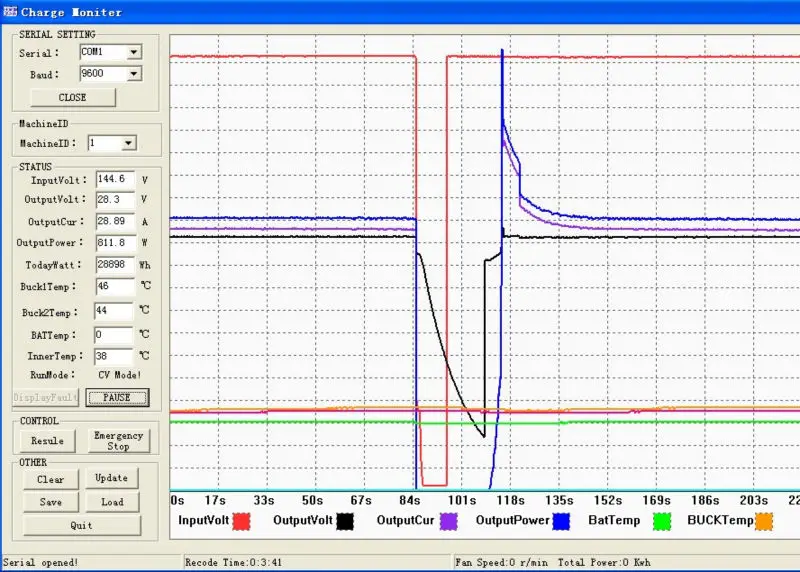The height and width of the screenshot is (572, 800).
Task: Click the OutputPower legend label
Action: 512,520
